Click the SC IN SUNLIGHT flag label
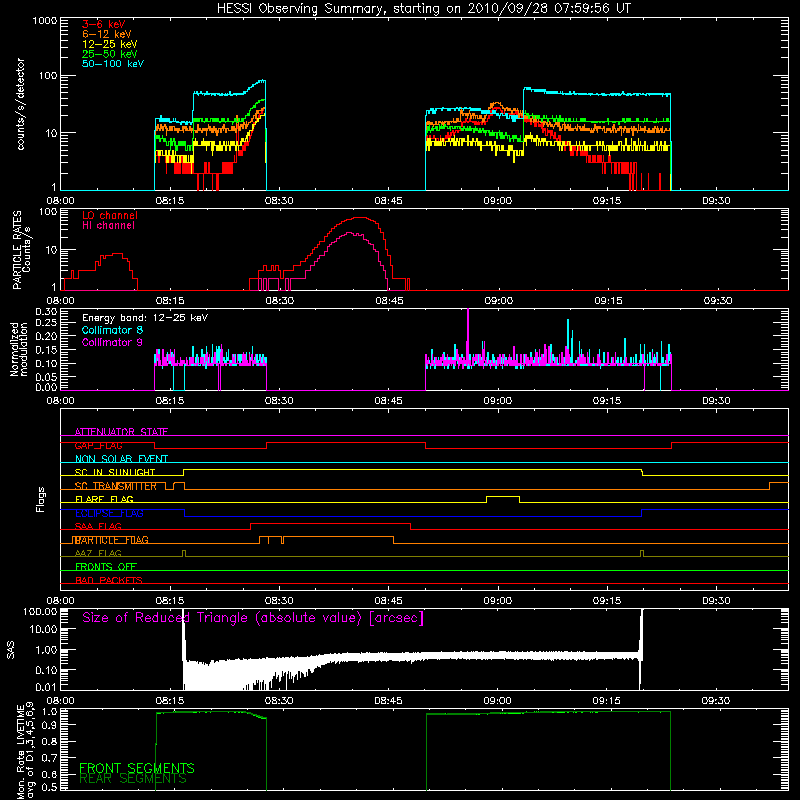Screen dimensions: 800x800 [115, 472]
